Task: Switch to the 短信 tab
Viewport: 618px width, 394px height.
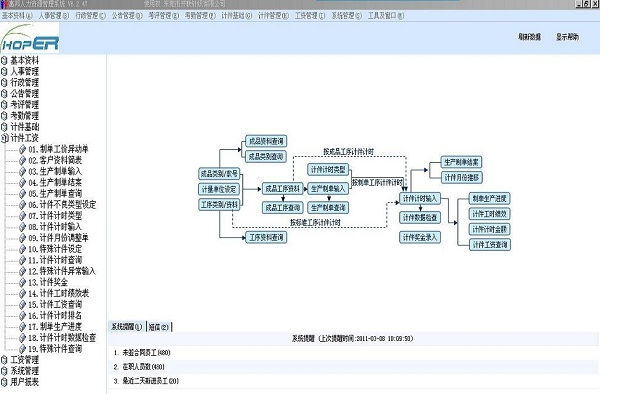Action: tap(159, 327)
